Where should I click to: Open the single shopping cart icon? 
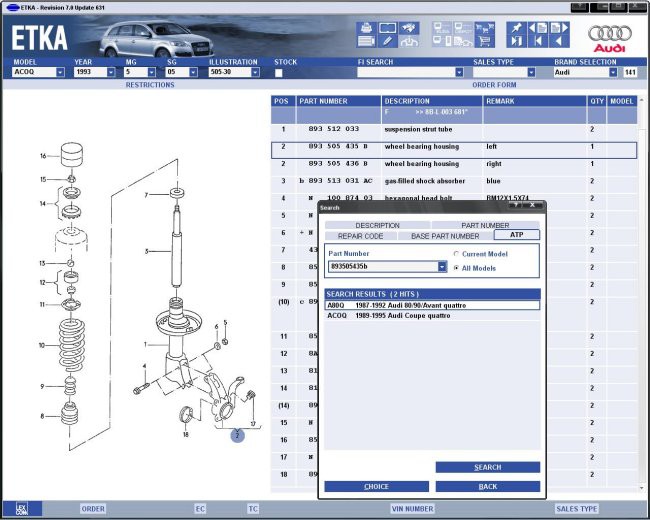tap(485, 41)
